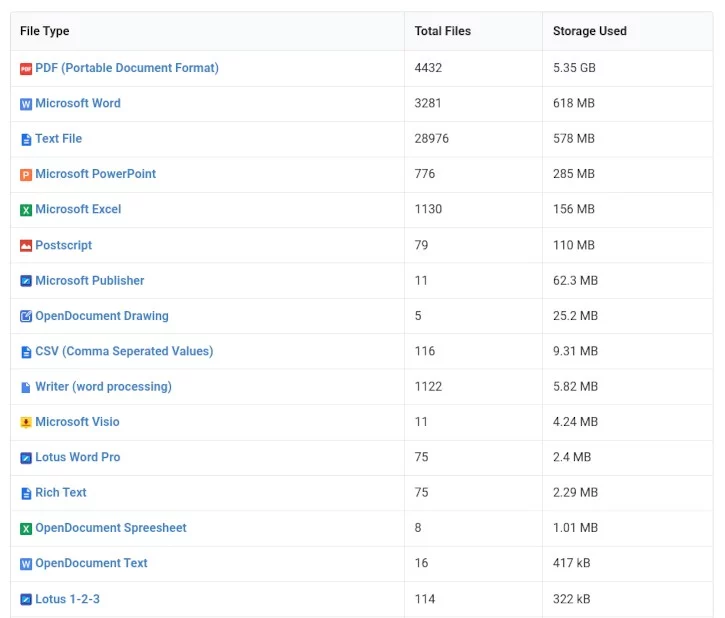The height and width of the screenshot is (618, 725).
Task: Open the Lotus Word Pro link
Action: click(x=78, y=457)
